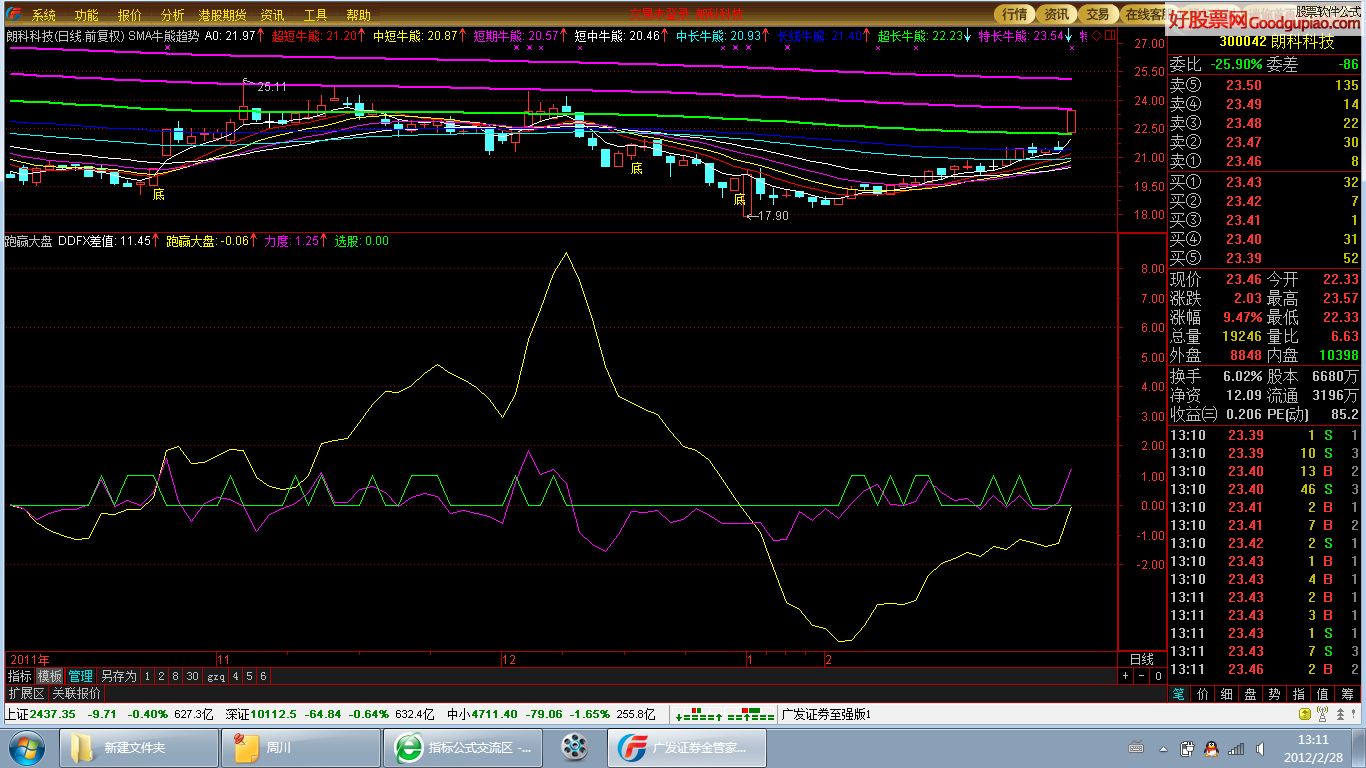Open the 关联报价 tab
Screen dimensions: 1366x768
point(76,693)
